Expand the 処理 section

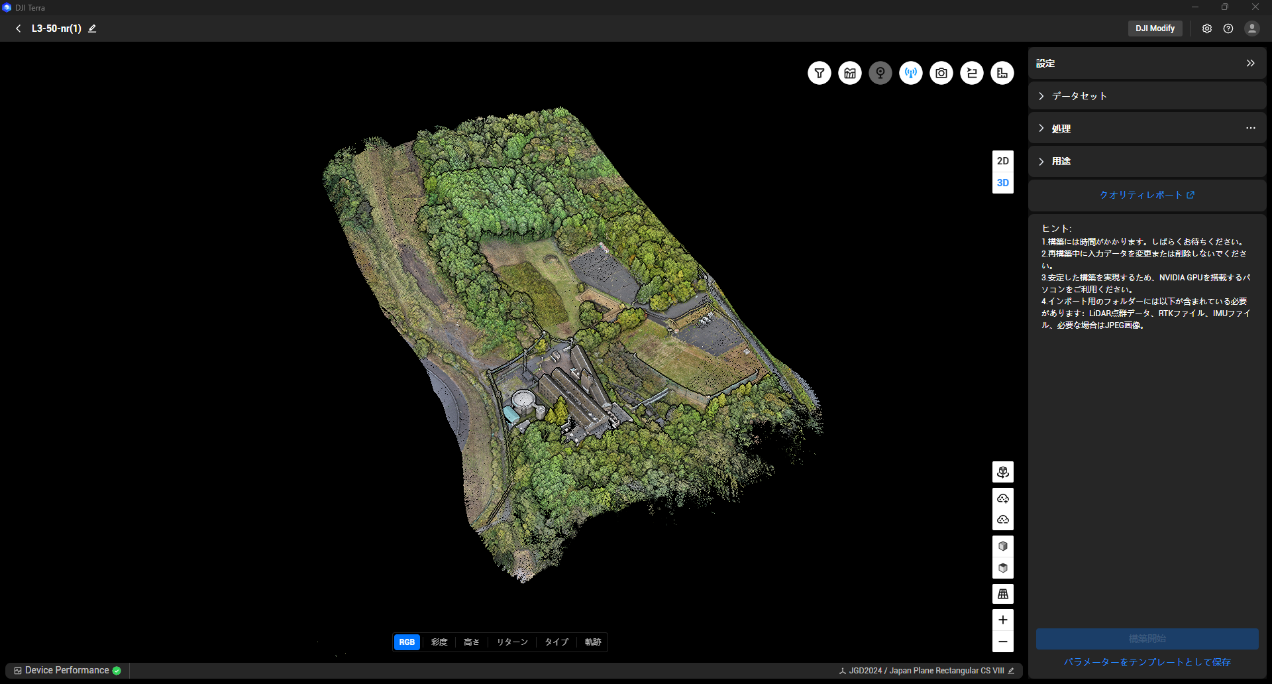click(x=1061, y=129)
